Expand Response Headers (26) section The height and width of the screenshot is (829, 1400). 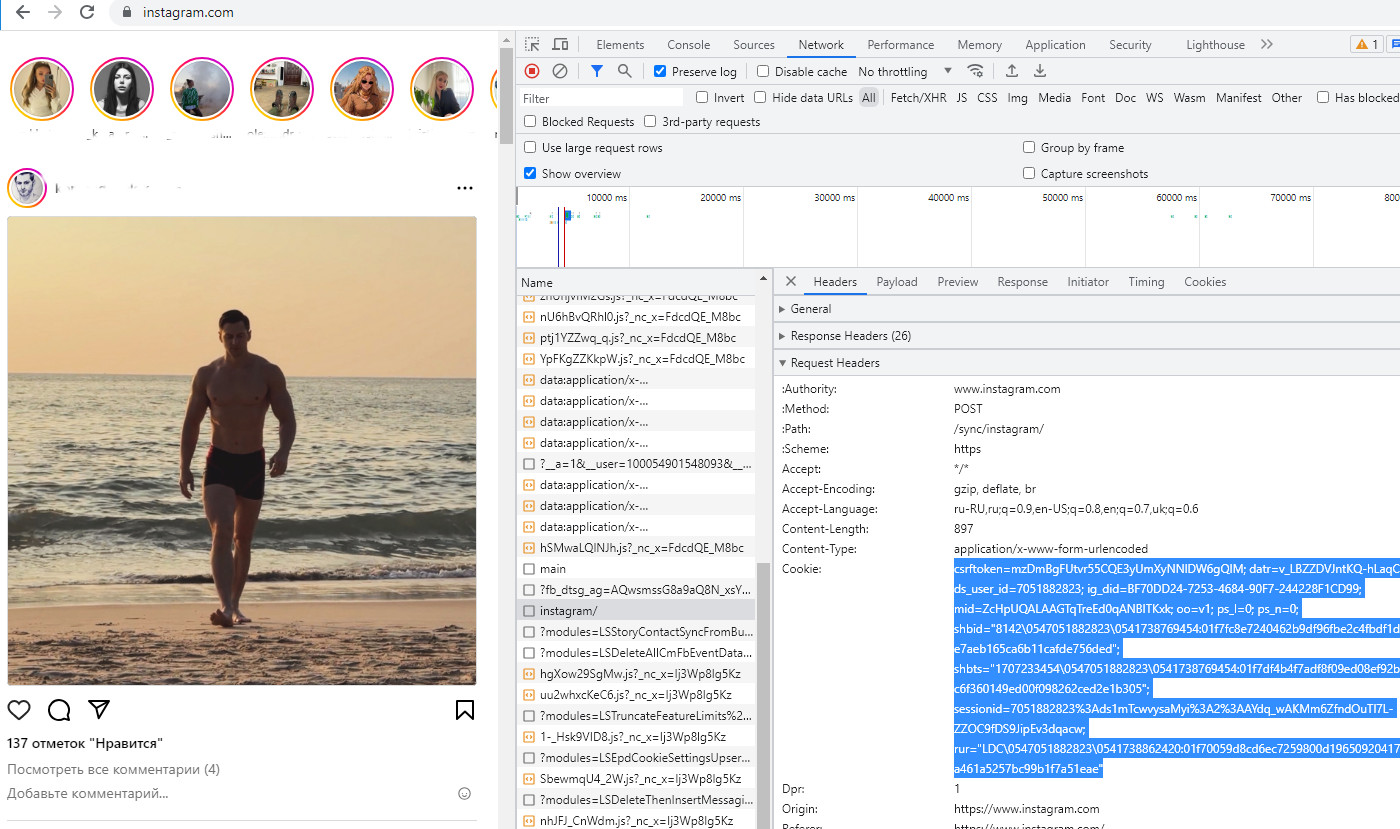tap(850, 336)
